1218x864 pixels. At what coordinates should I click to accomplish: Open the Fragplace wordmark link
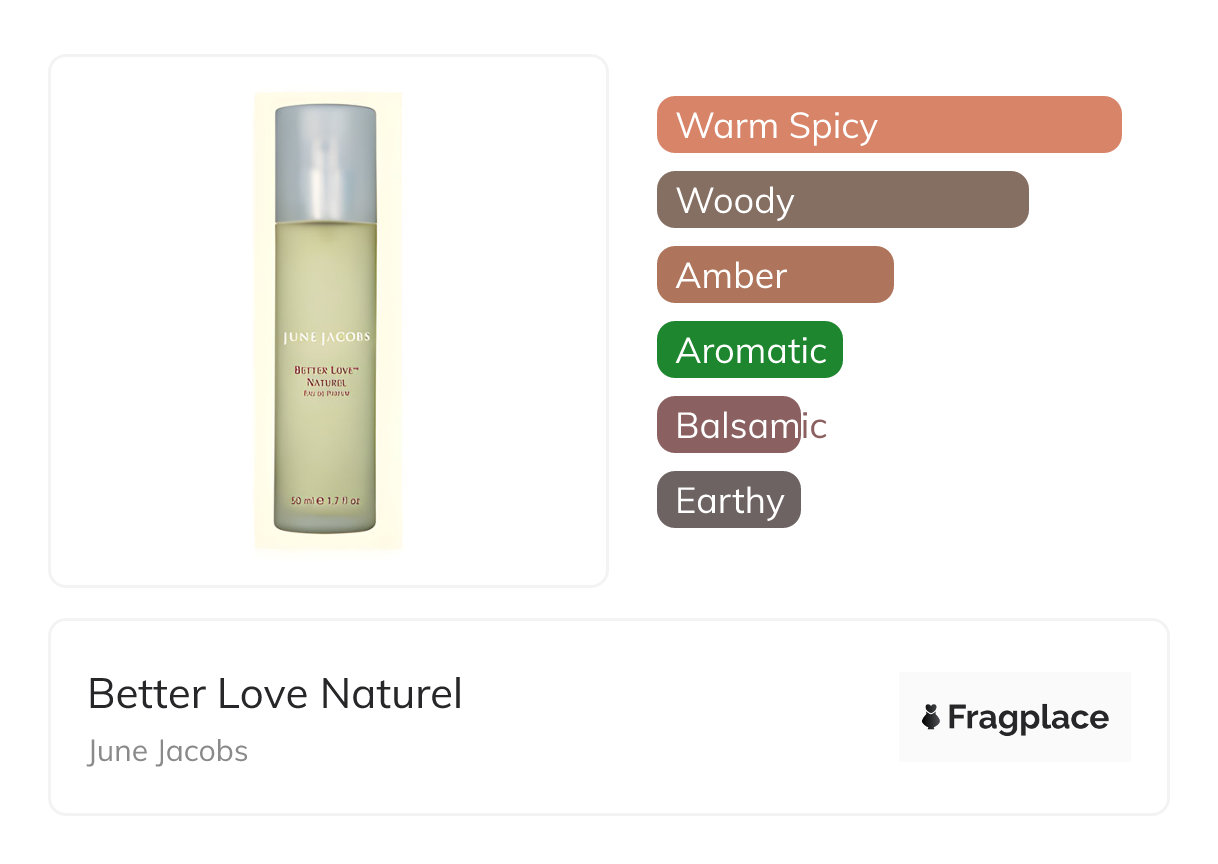[1027, 717]
